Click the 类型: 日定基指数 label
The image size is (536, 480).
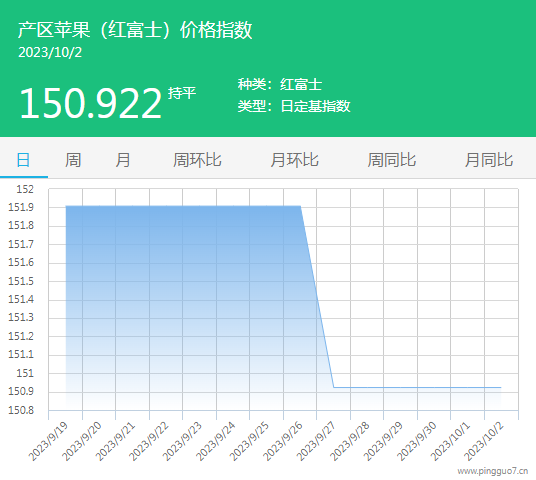pyautogui.click(x=294, y=106)
